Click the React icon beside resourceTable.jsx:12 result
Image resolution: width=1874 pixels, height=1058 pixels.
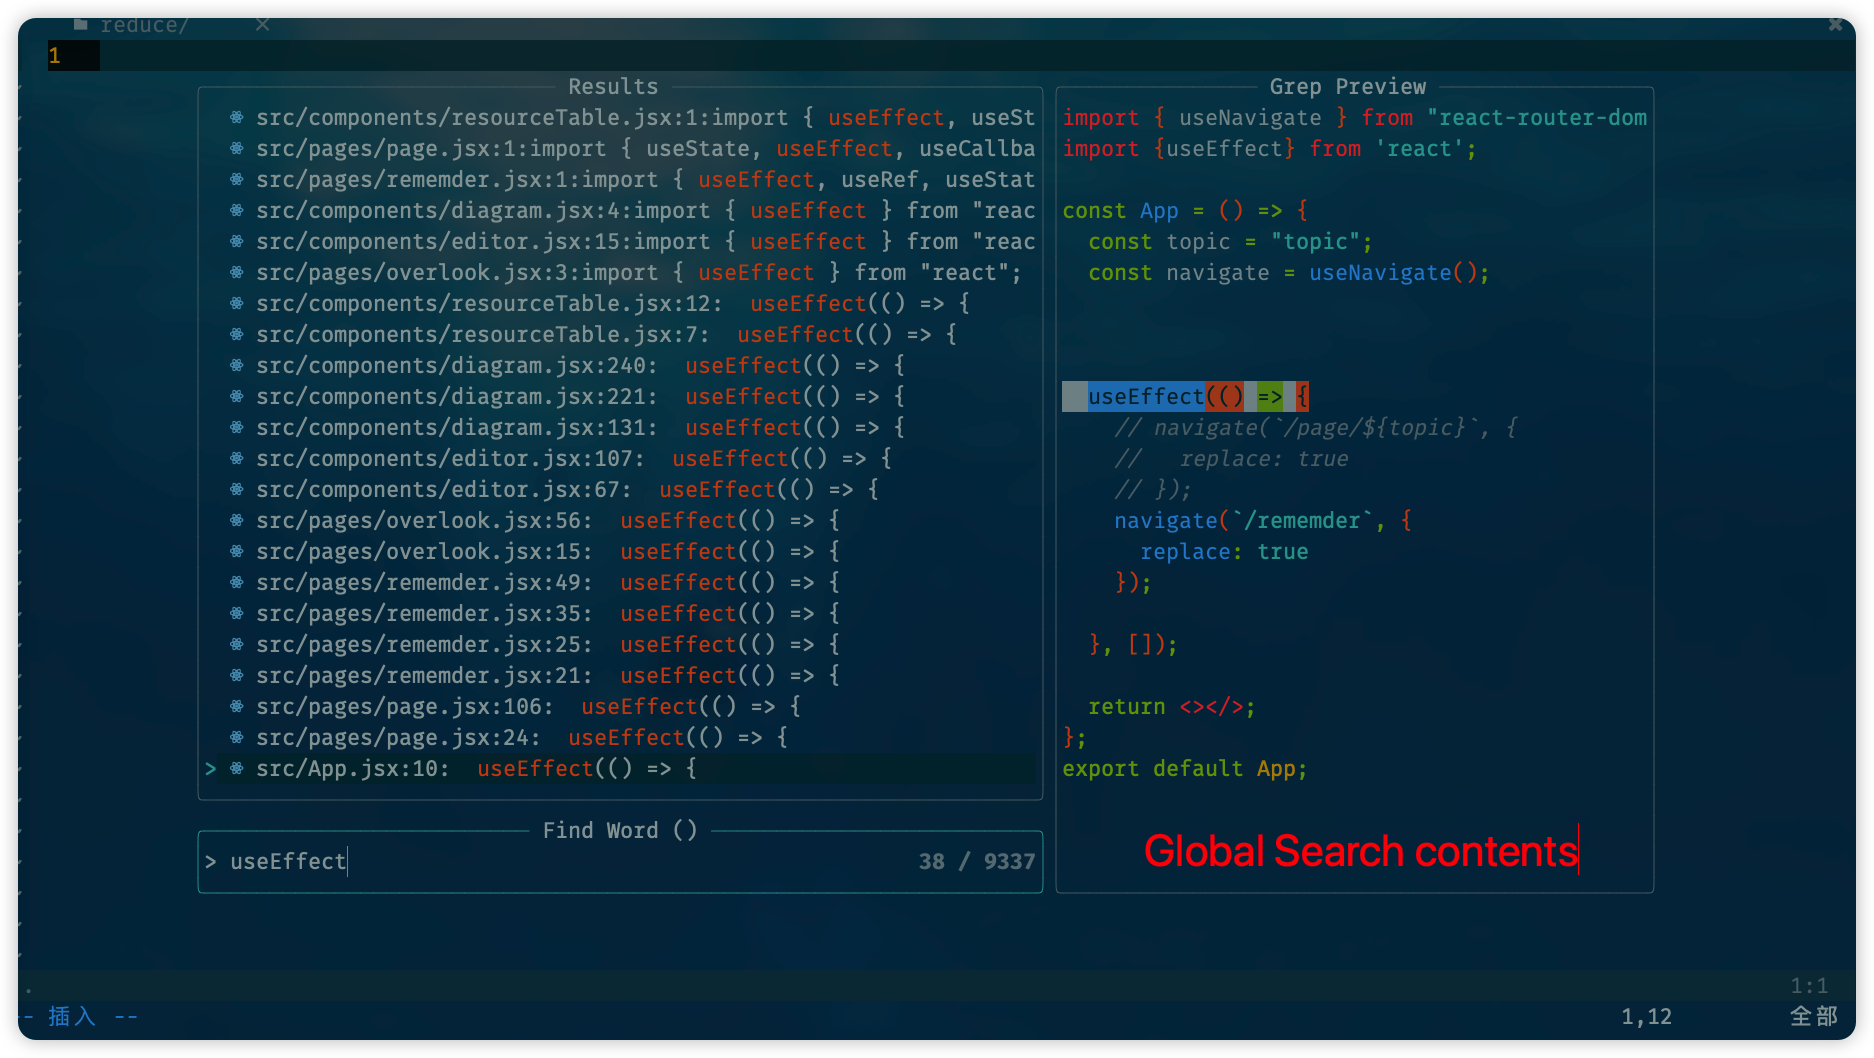point(237,303)
